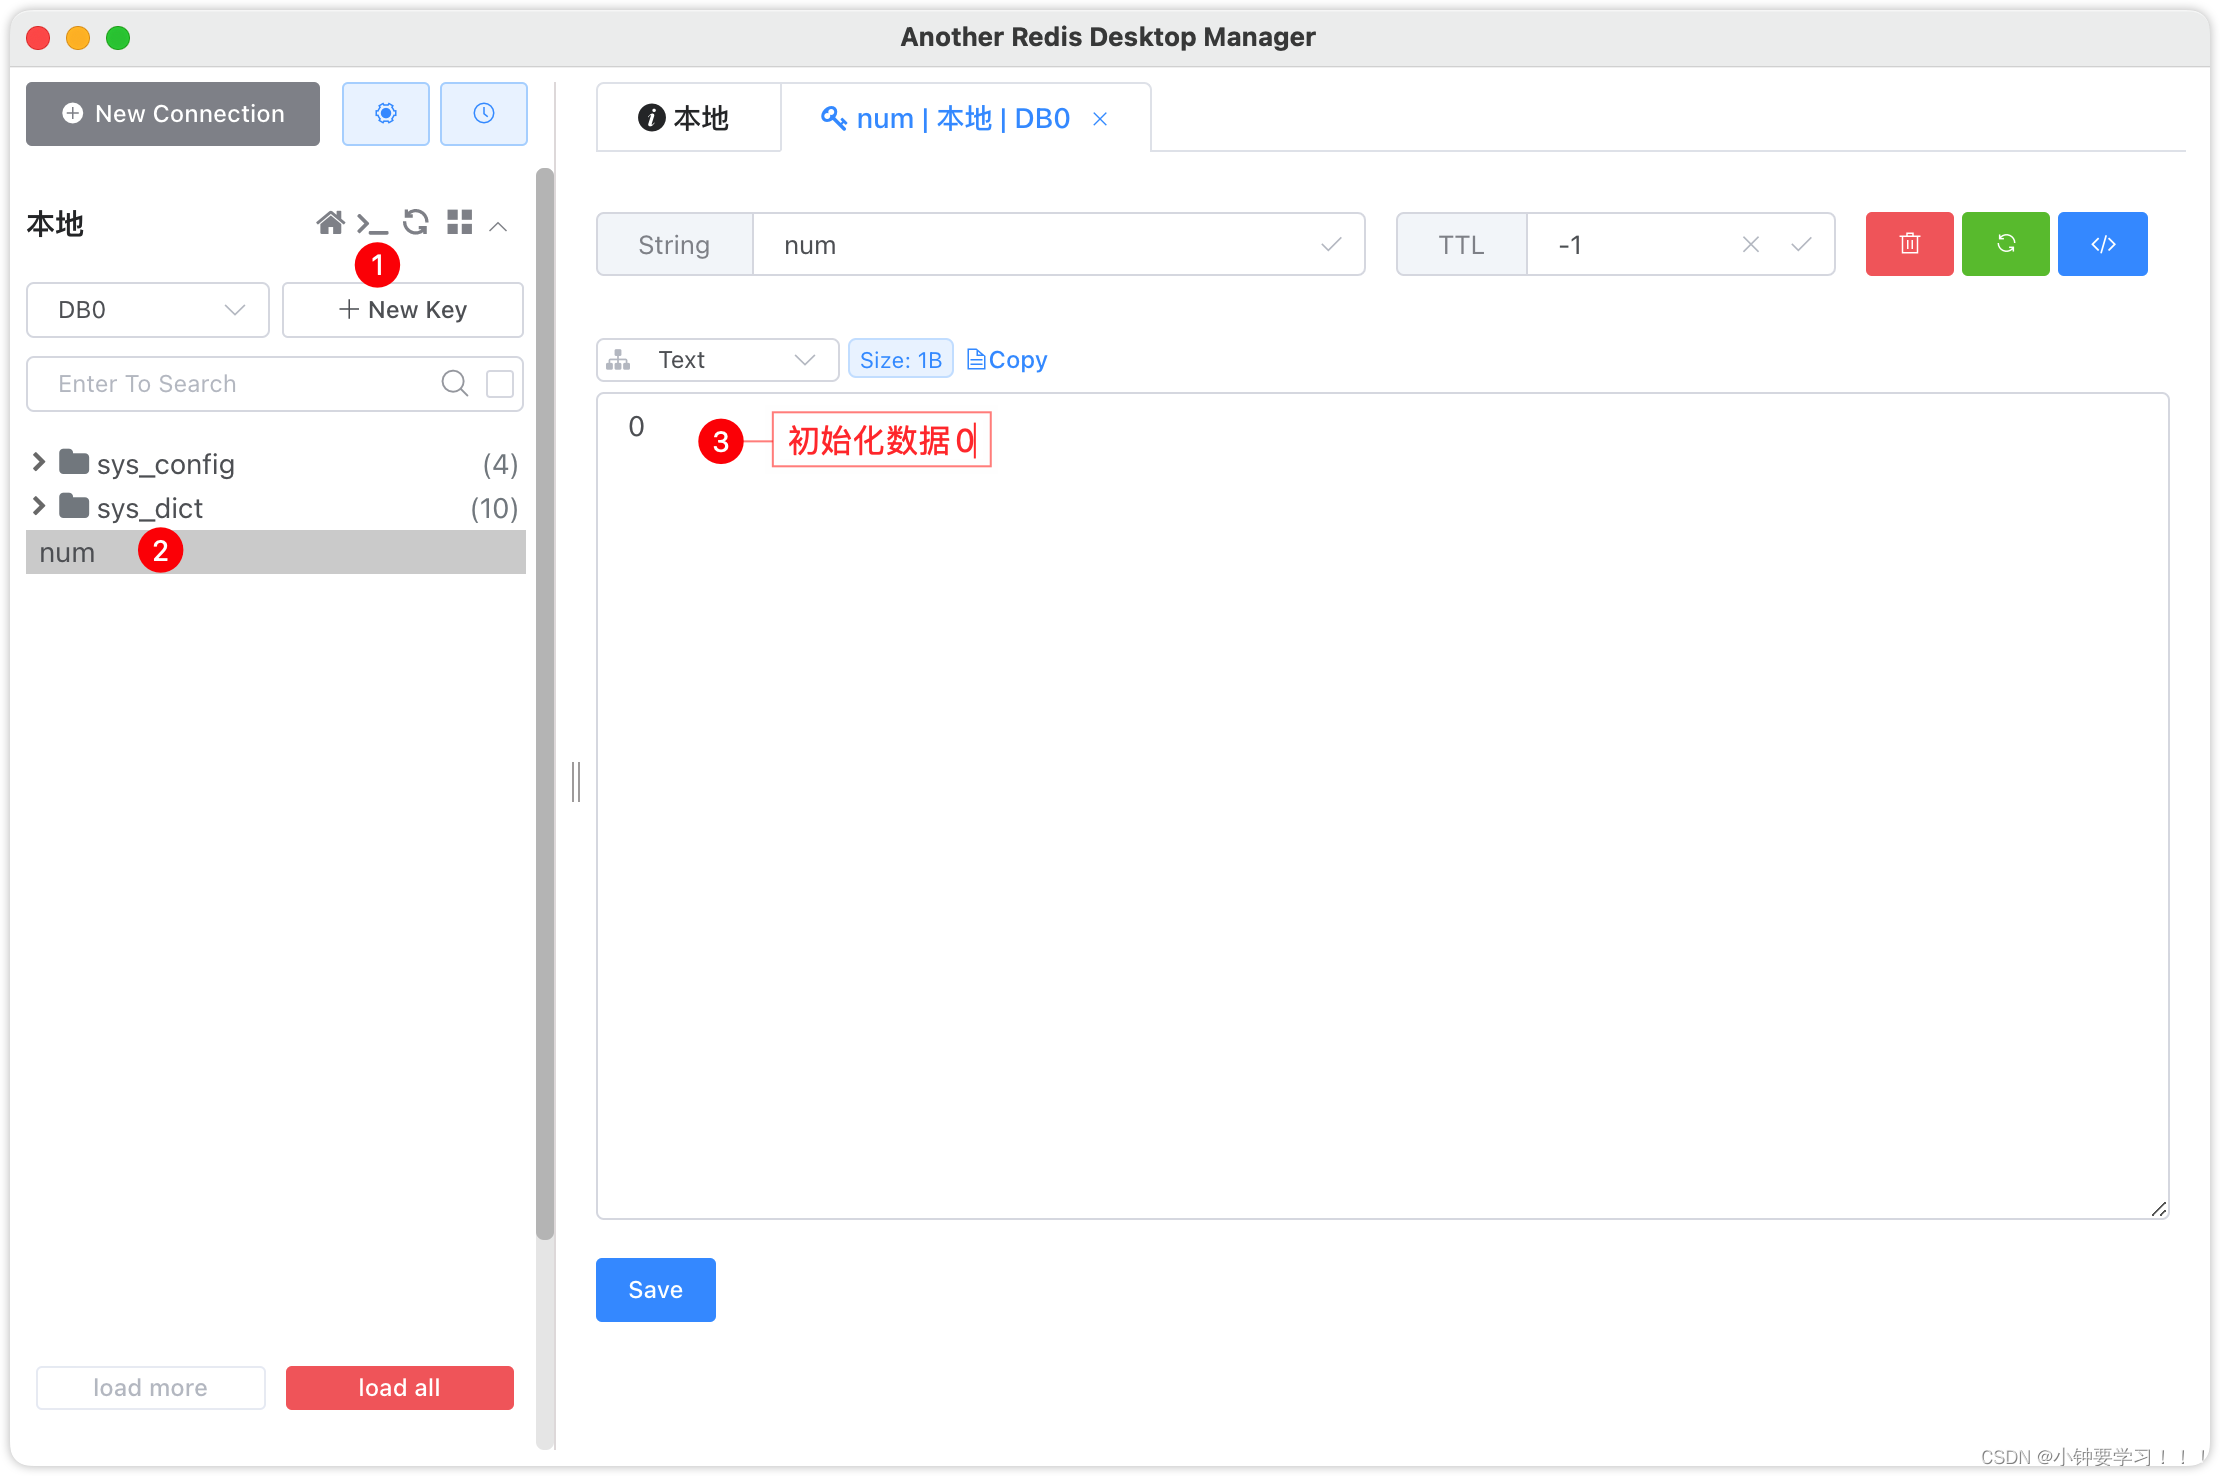Expand the sys_config folder group
Screen dimensions: 2220x1476
pos(36,461)
